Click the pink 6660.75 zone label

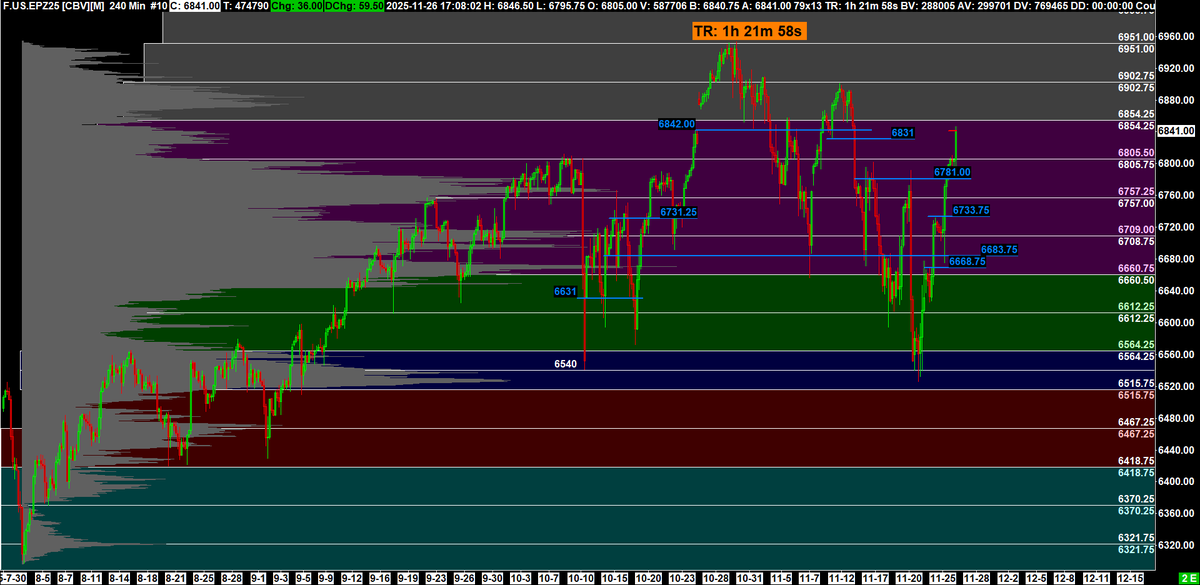point(1136,268)
